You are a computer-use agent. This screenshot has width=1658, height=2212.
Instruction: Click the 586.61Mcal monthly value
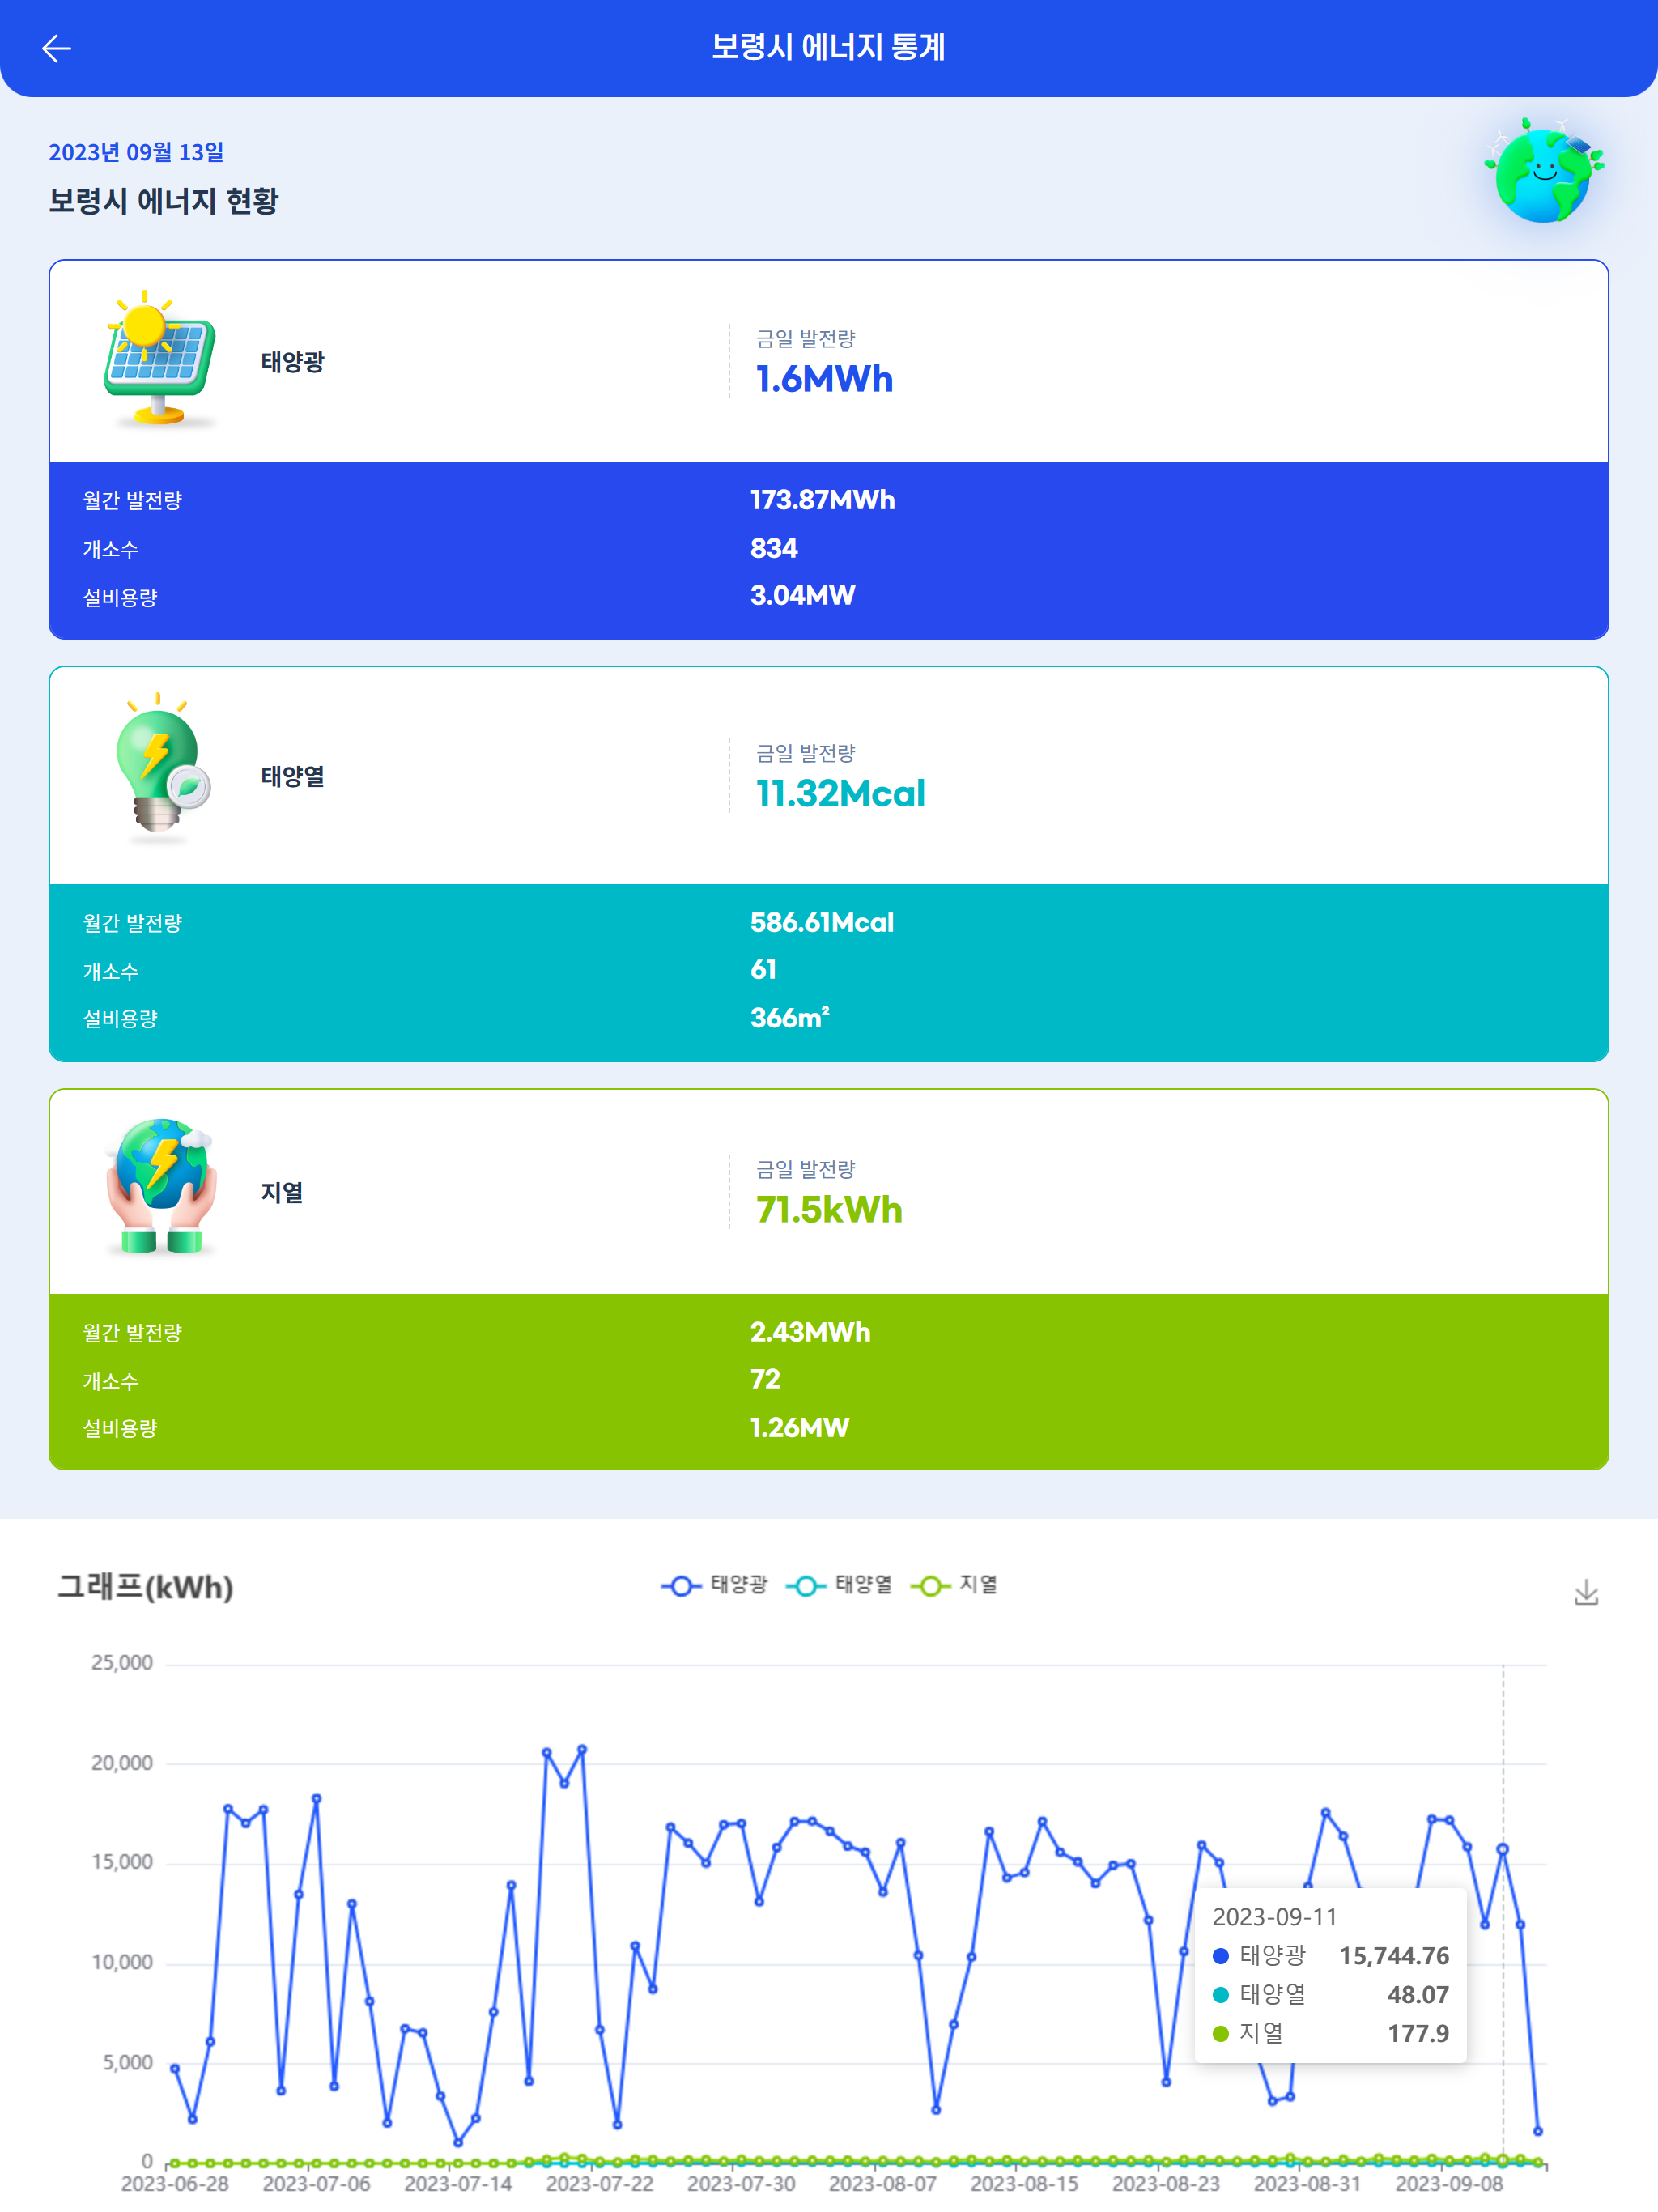[x=822, y=922]
